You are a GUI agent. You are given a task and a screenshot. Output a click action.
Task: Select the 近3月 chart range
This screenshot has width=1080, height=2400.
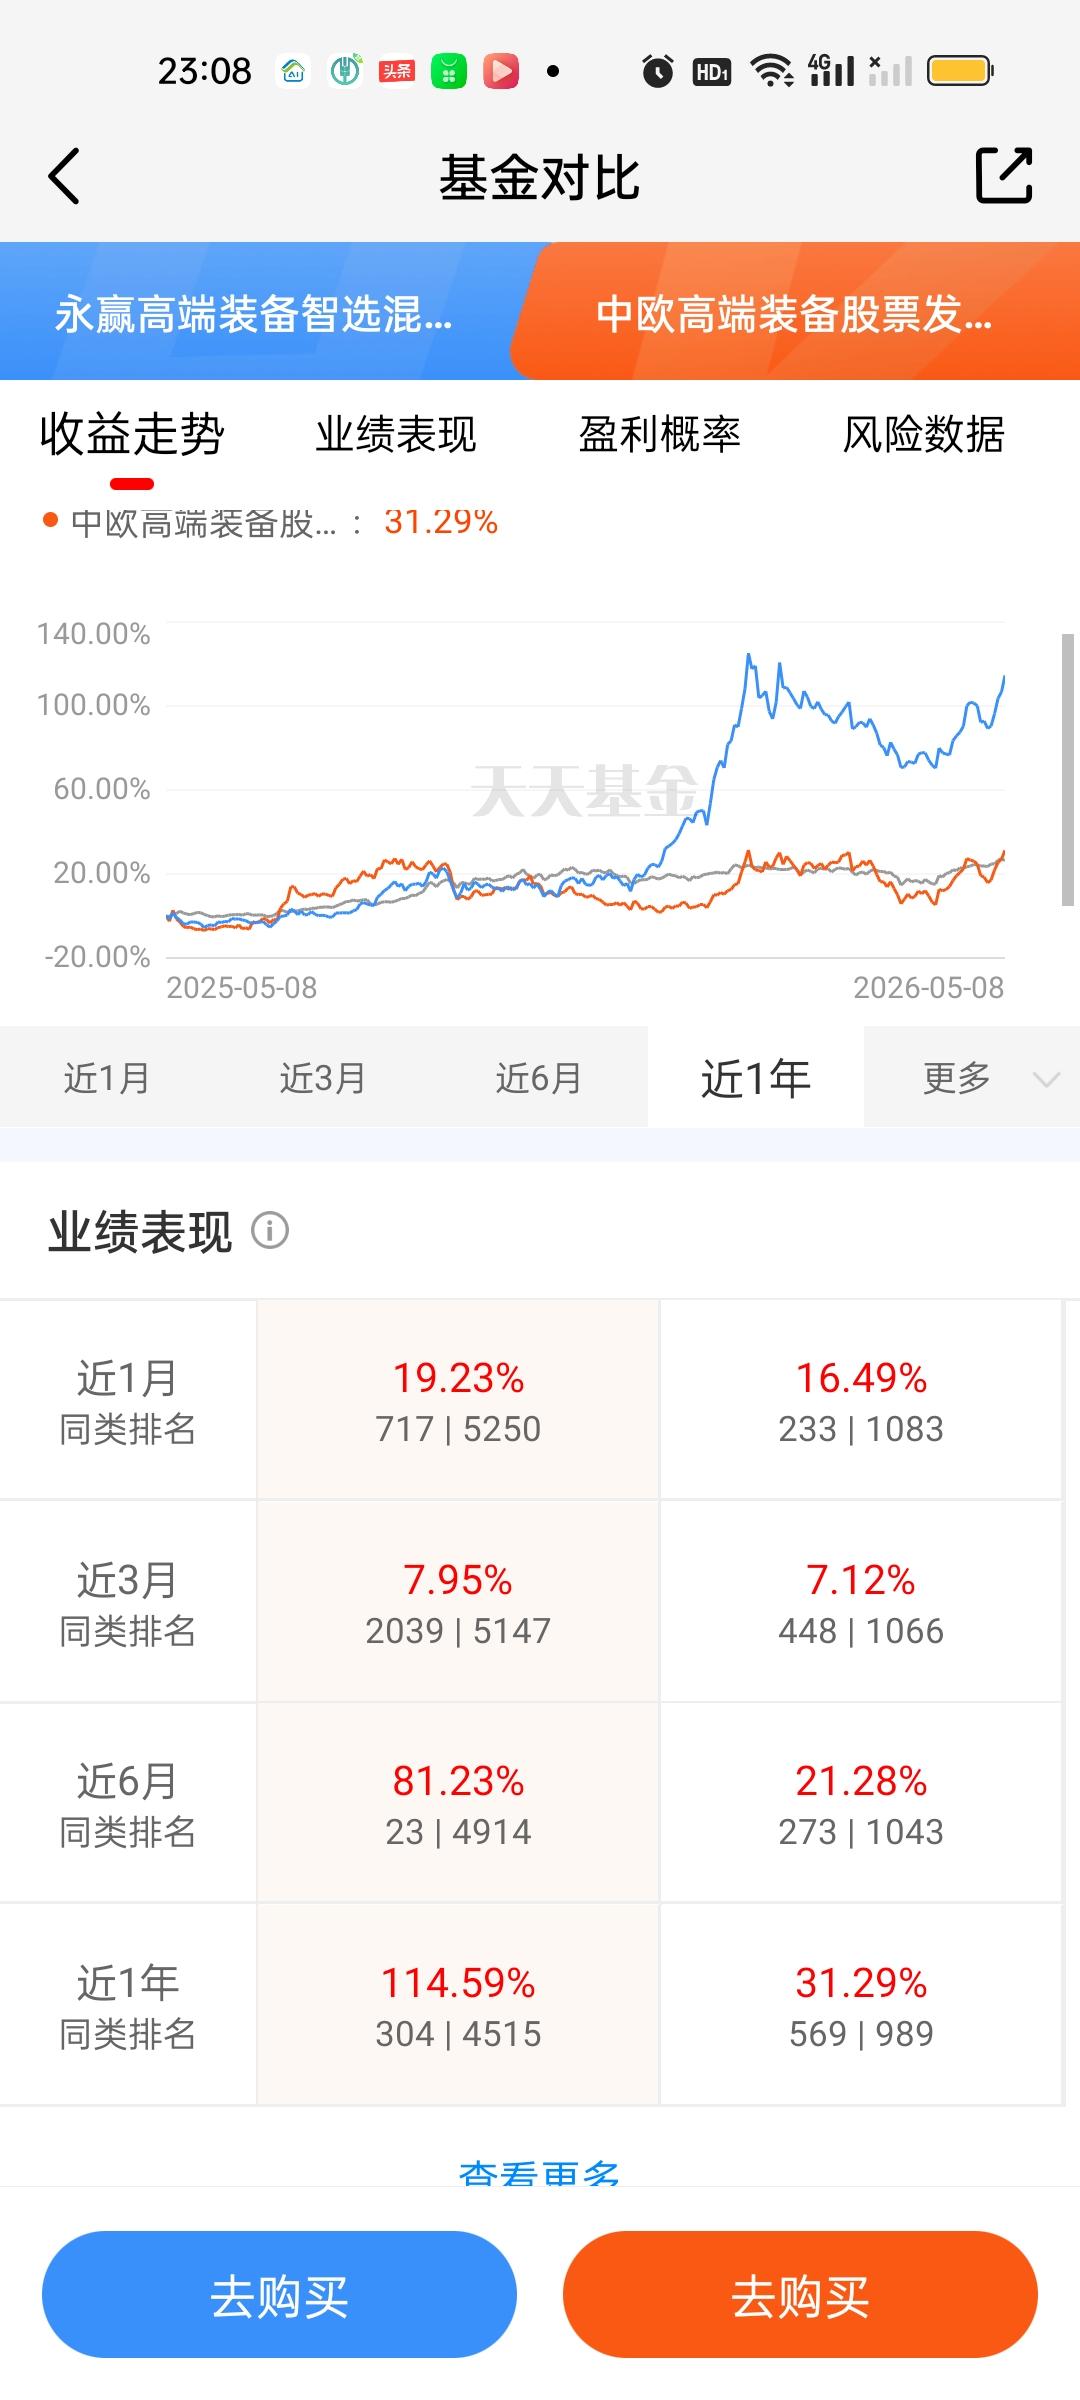click(x=323, y=1078)
